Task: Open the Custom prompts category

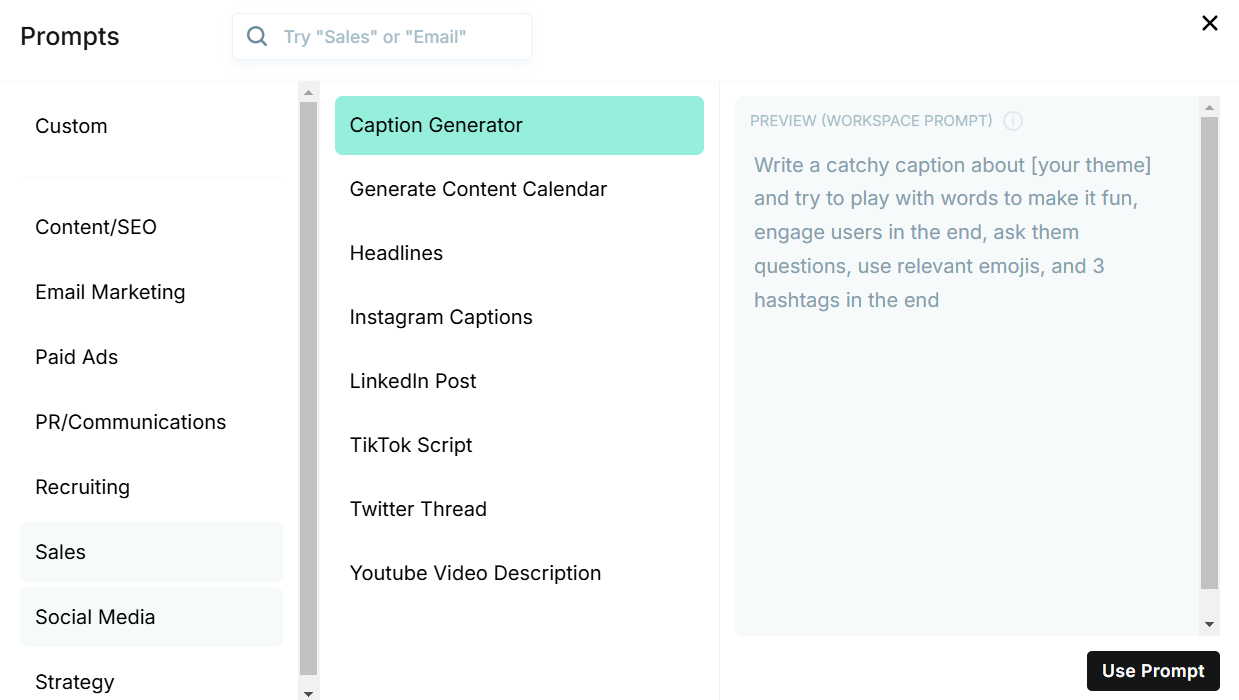Action: [x=71, y=126]
